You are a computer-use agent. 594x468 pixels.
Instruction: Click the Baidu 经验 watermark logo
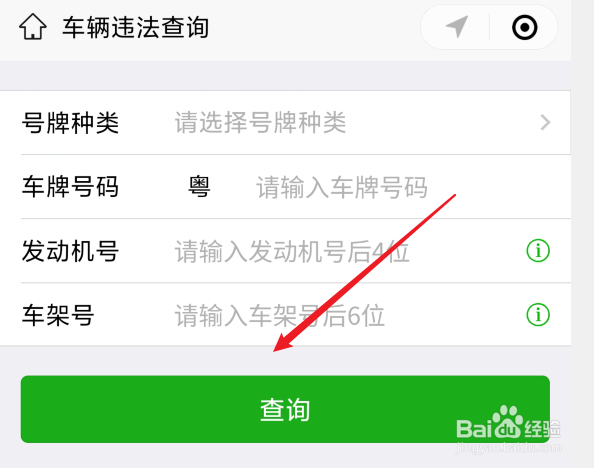click(x=508, y=423)
